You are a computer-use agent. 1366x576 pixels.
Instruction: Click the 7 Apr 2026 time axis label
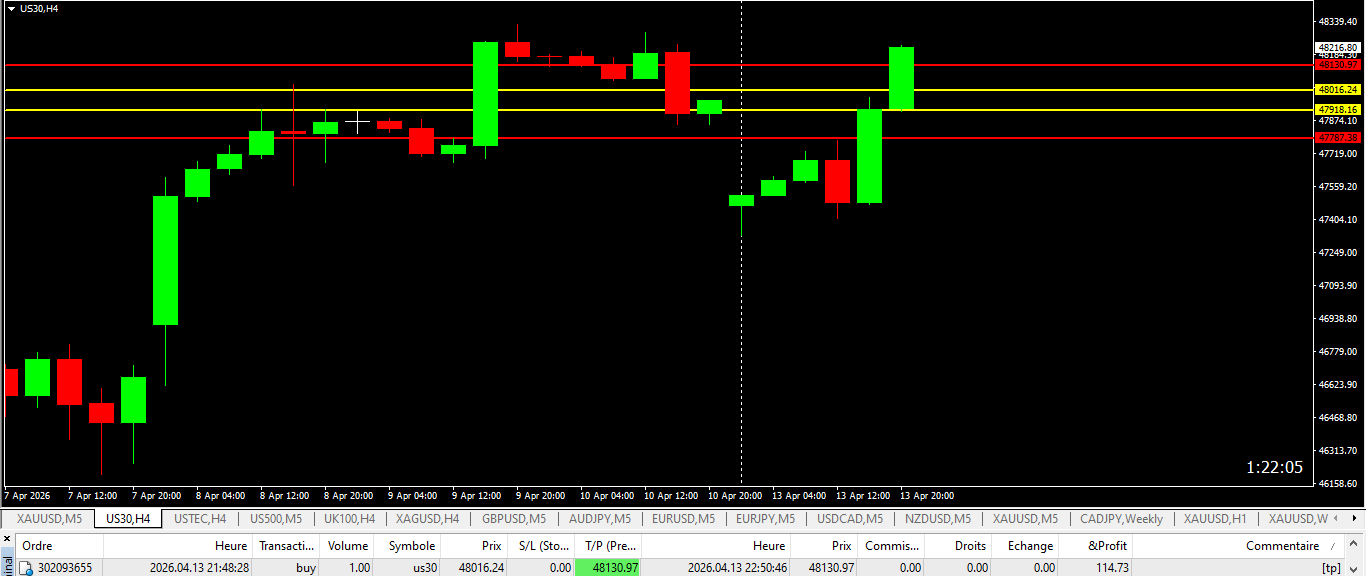tap(28, 495)
